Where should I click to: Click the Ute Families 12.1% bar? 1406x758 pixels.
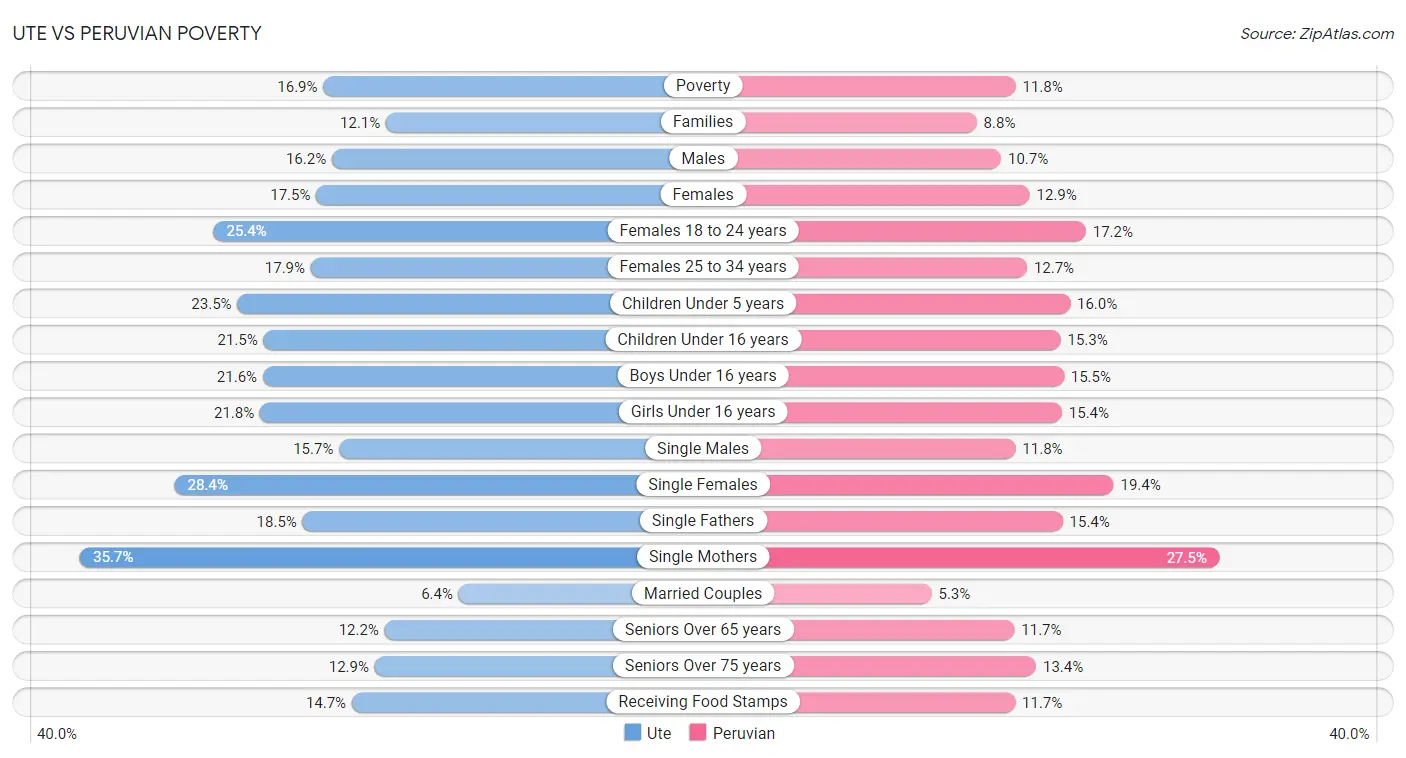(525, 122)
